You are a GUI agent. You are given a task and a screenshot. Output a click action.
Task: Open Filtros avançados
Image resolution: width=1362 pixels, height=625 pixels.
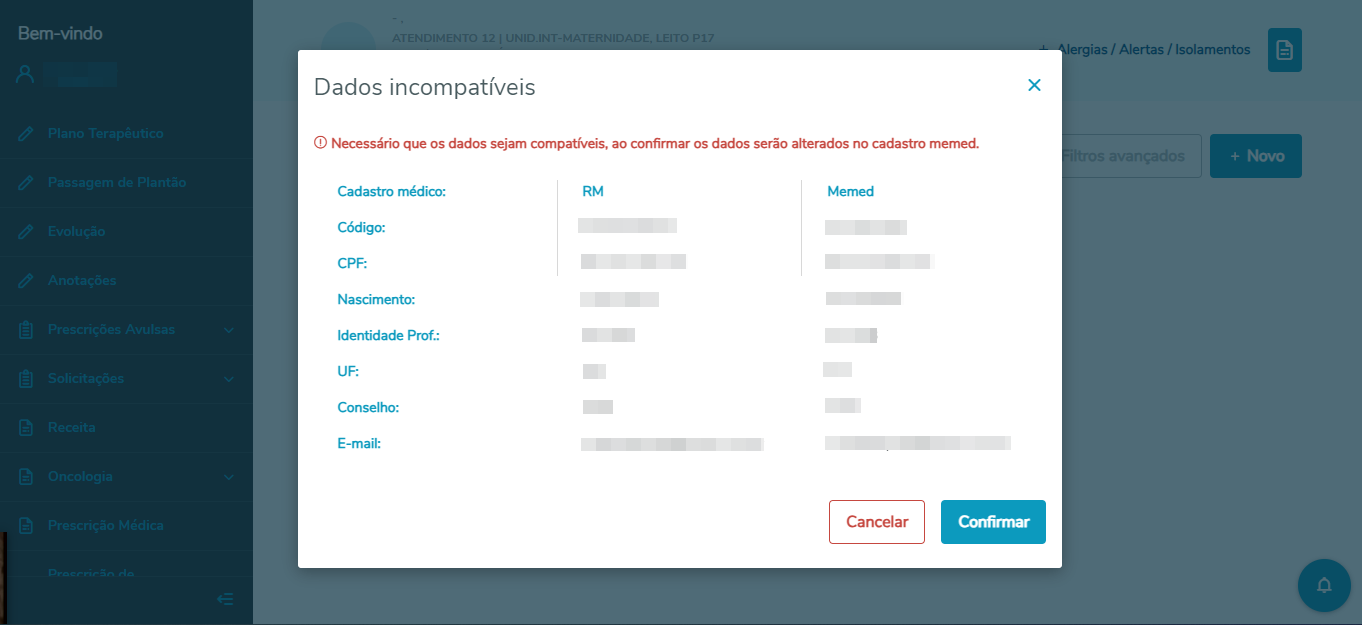(1123, 156)
